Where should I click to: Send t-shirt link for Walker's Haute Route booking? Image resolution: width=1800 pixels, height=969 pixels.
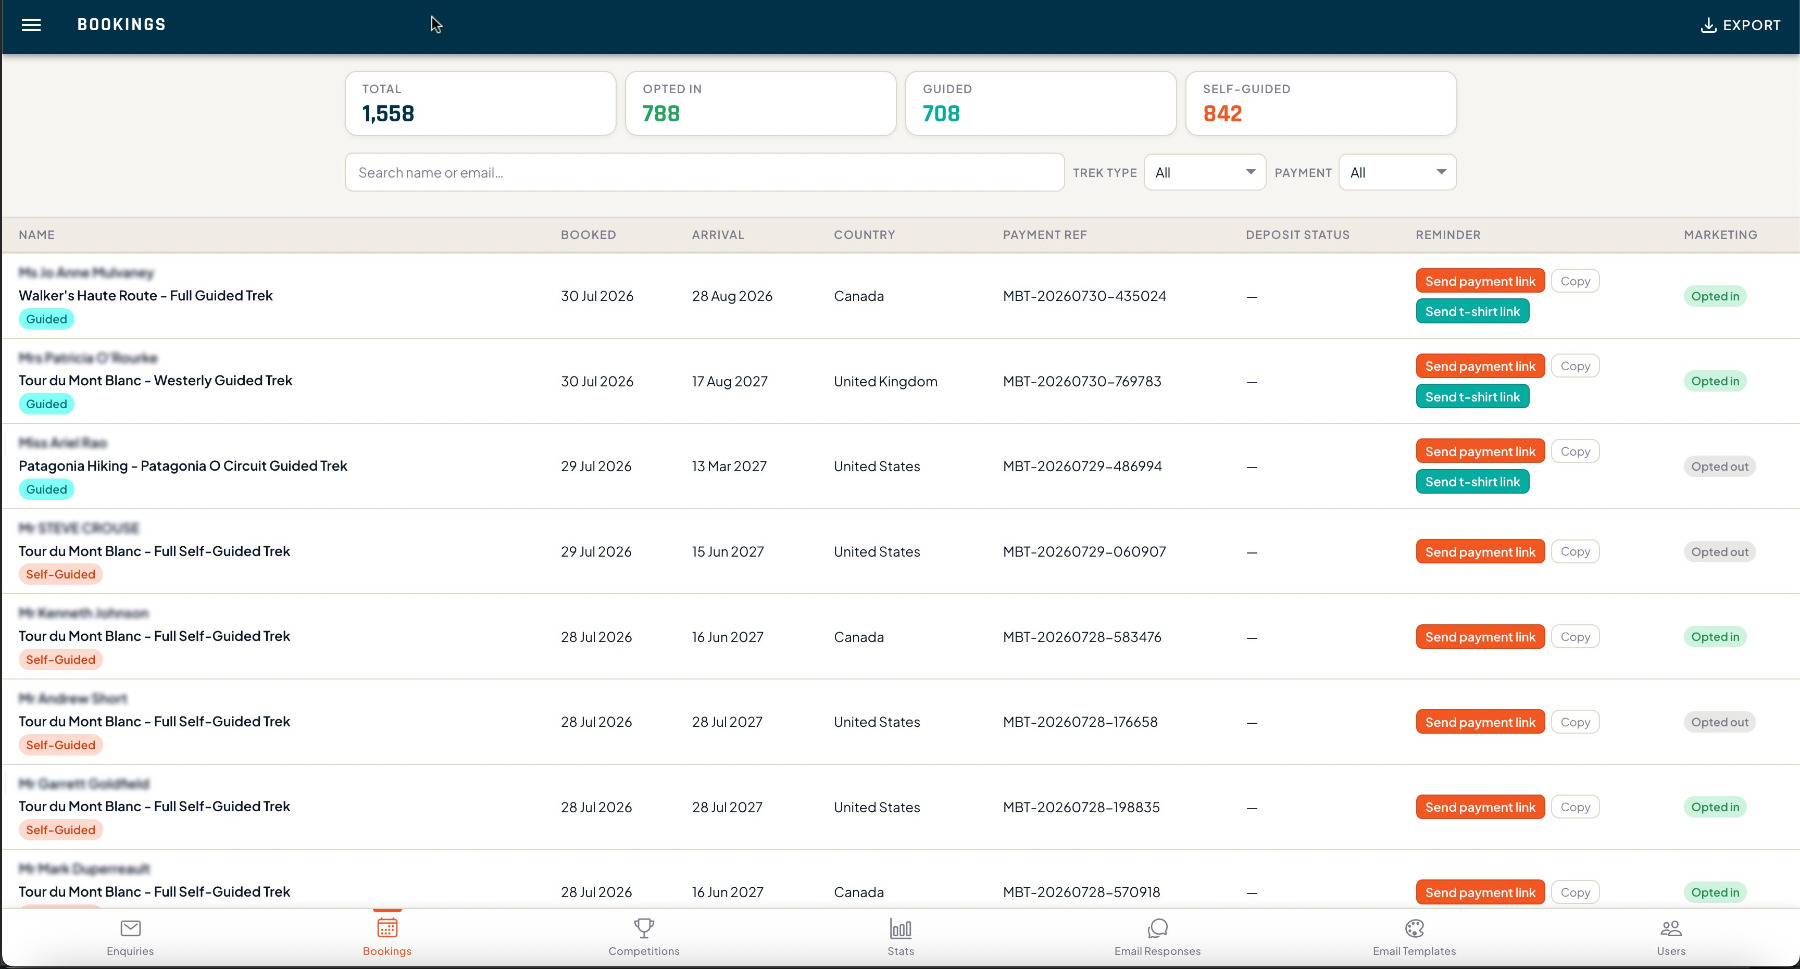coord(1472,312)
